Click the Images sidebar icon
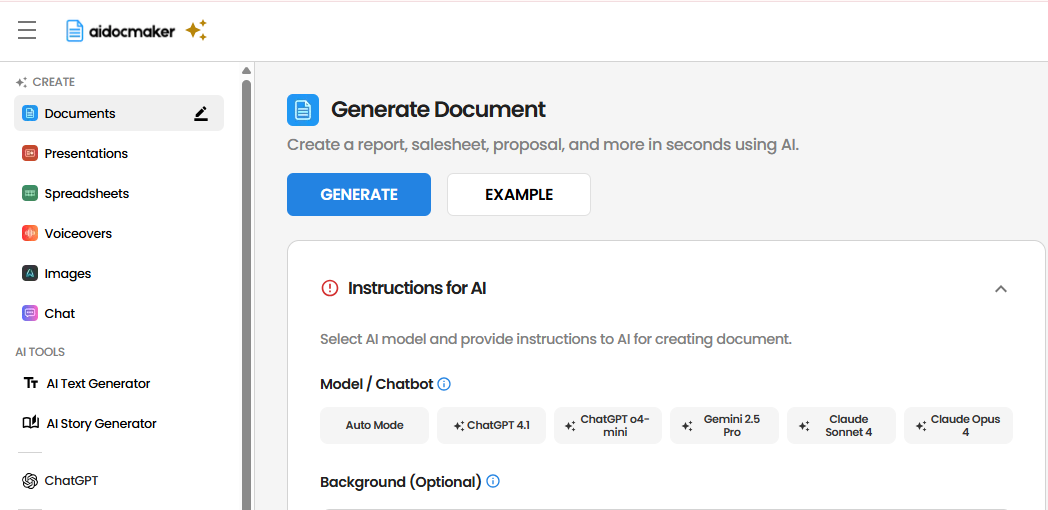 30,273
